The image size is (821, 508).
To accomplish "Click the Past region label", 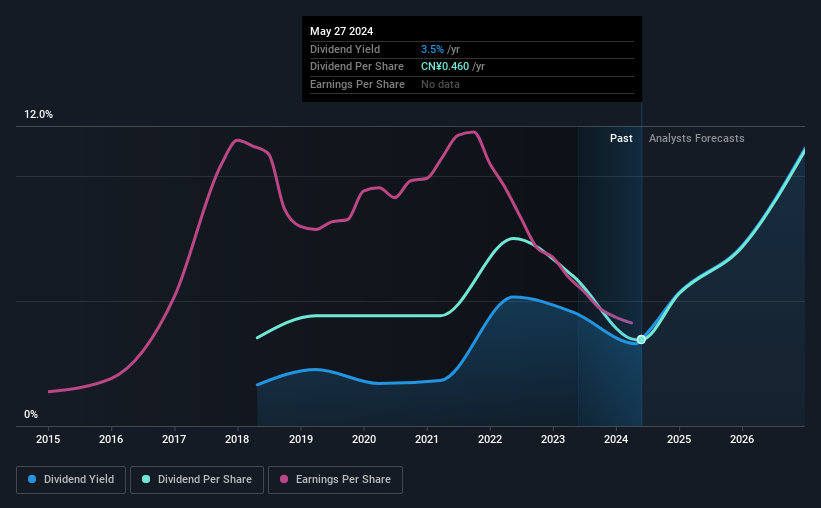I will [x=621, y=138].
